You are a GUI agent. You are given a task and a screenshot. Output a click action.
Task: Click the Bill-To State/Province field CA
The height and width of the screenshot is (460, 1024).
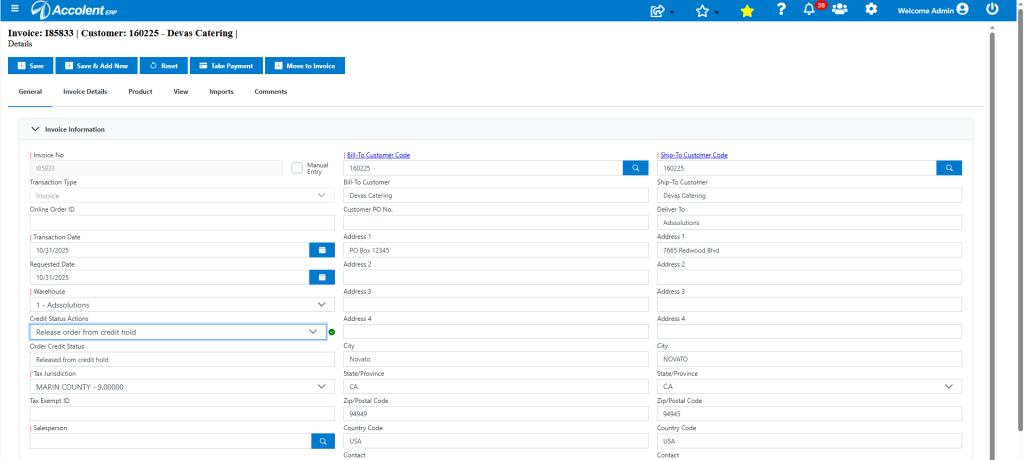tap(496, 387)
